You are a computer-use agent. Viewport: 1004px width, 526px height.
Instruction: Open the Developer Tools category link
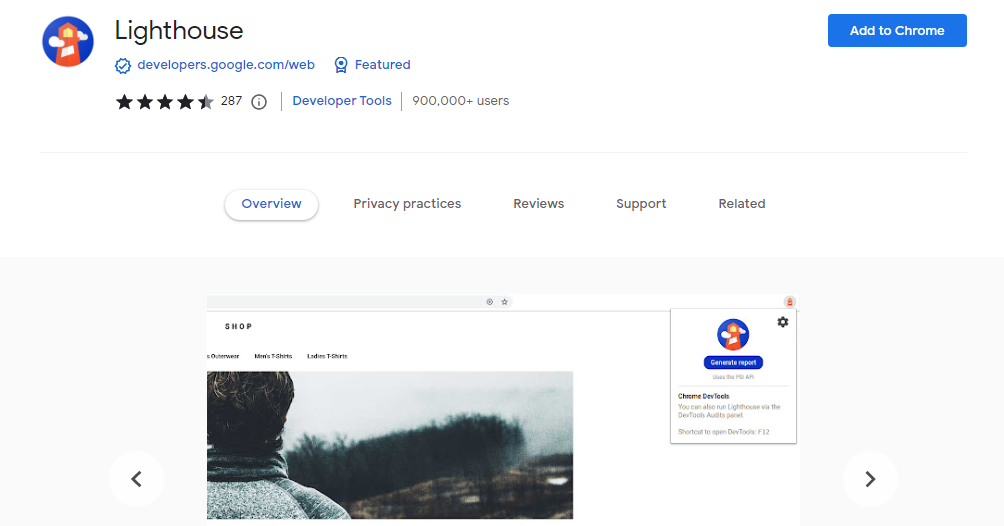pos(342,101)
